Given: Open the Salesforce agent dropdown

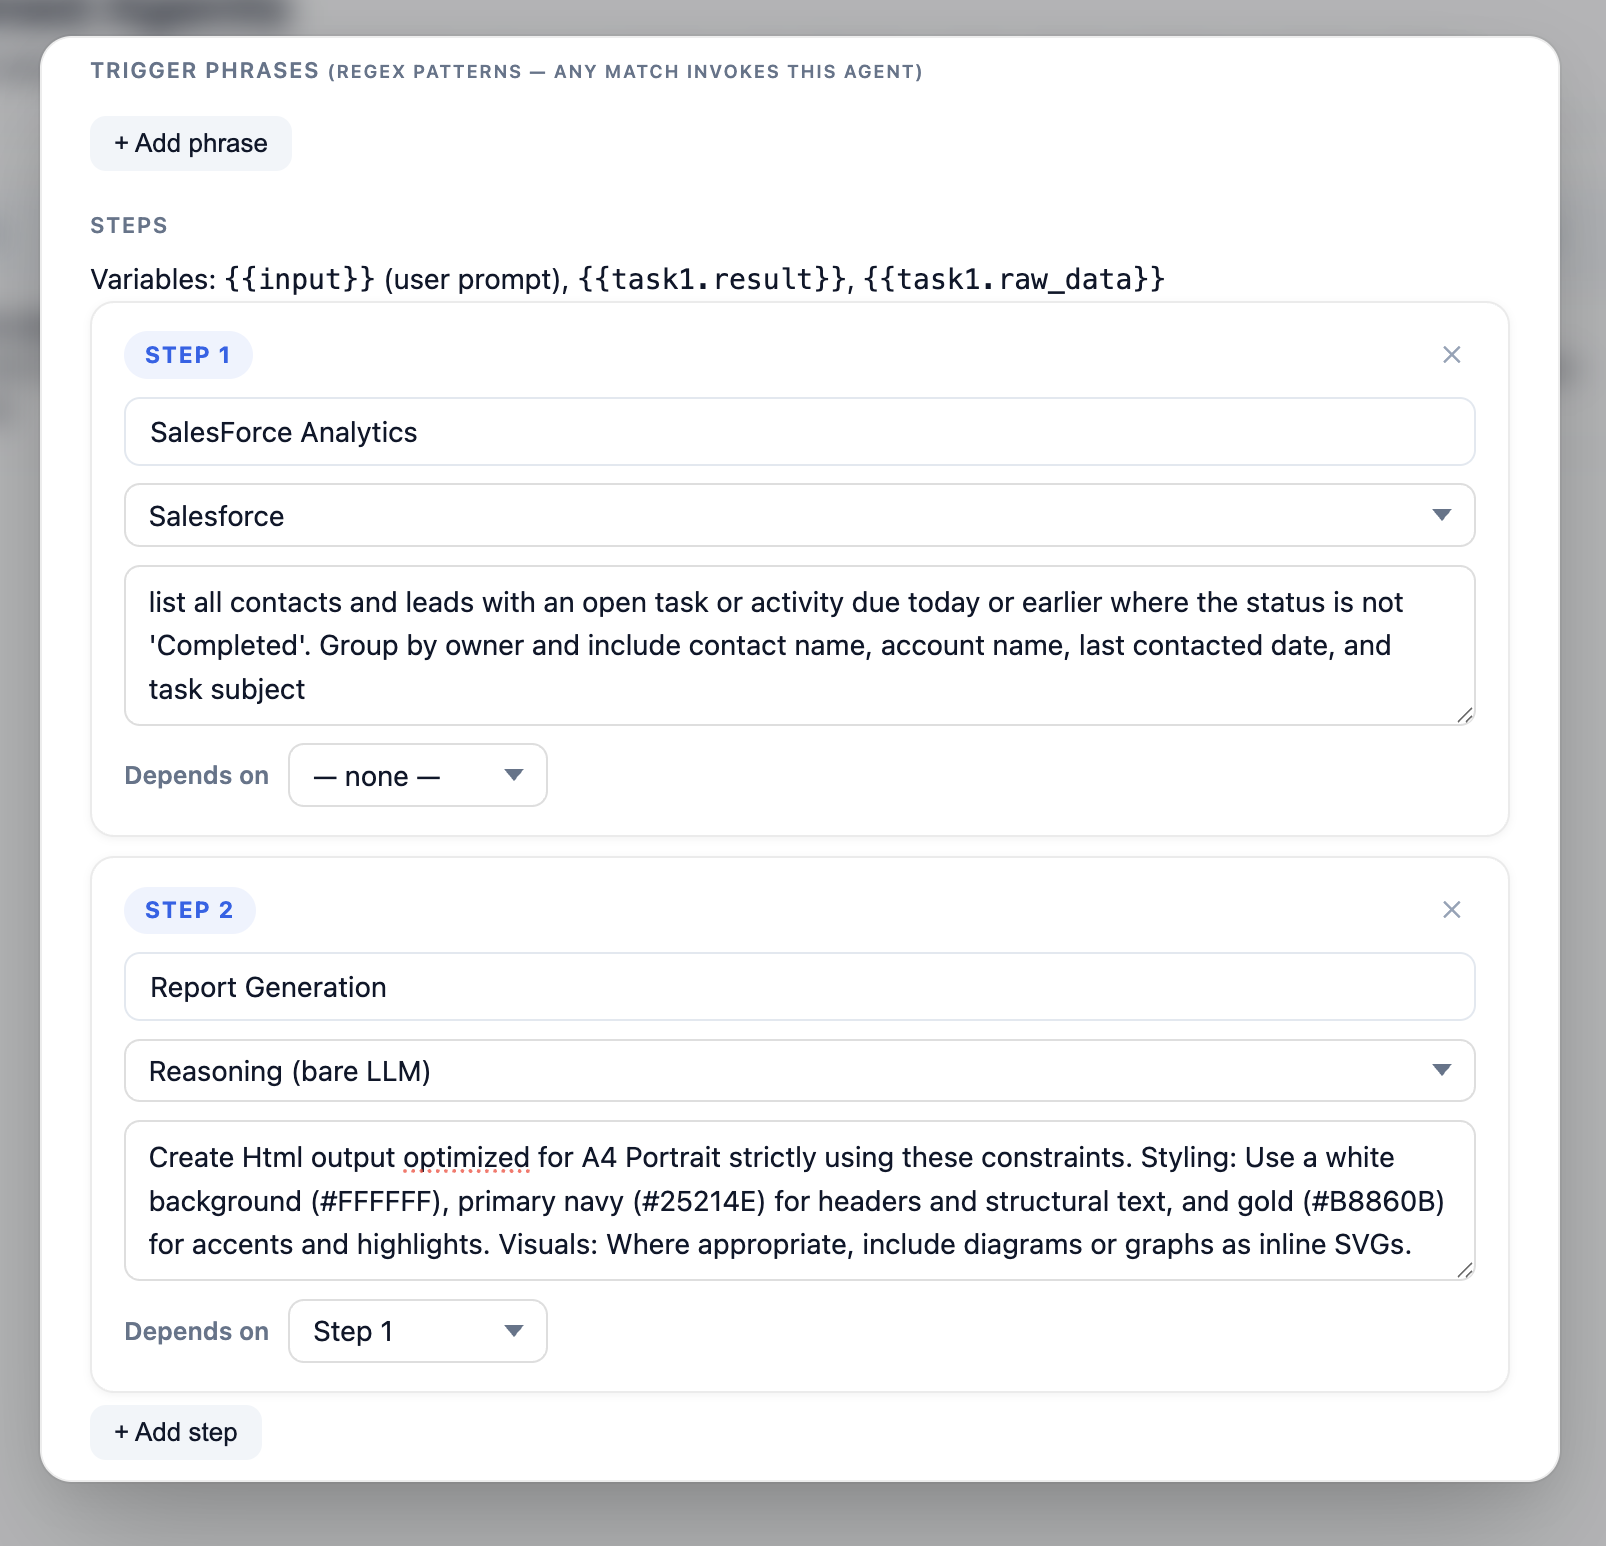Looking at the screenshot, I should pyautogui.click(x=800, y=515).
